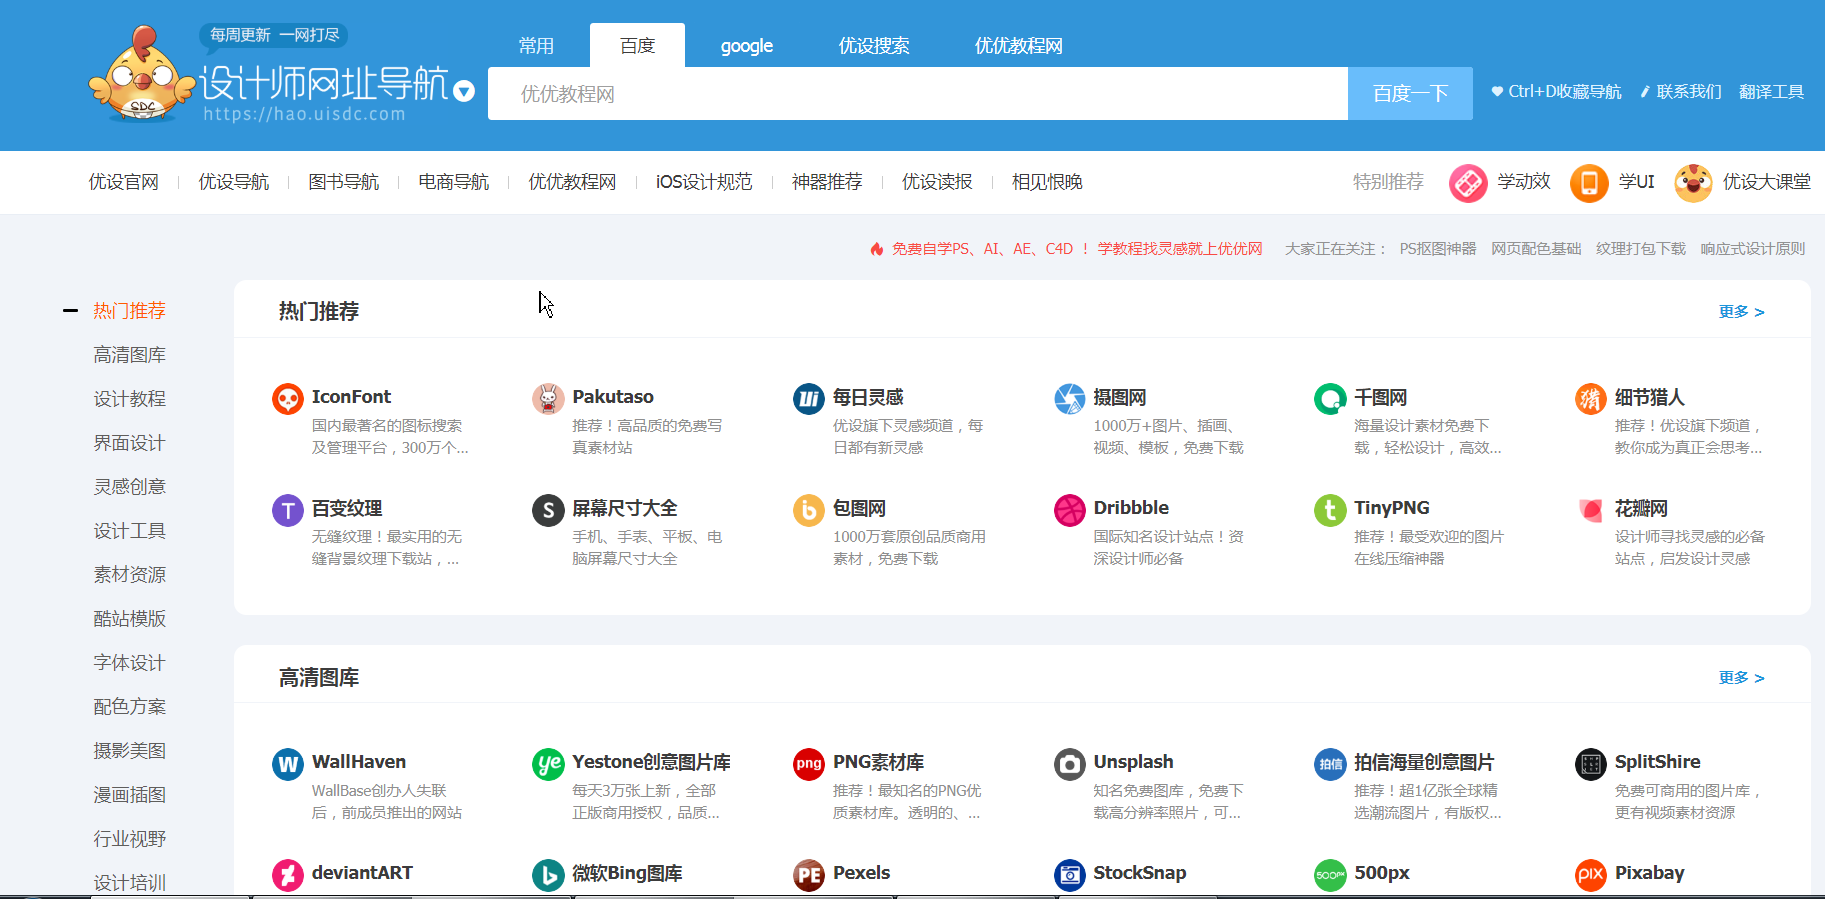Click the Dribbble pink basketball icon

point(1070,510)
